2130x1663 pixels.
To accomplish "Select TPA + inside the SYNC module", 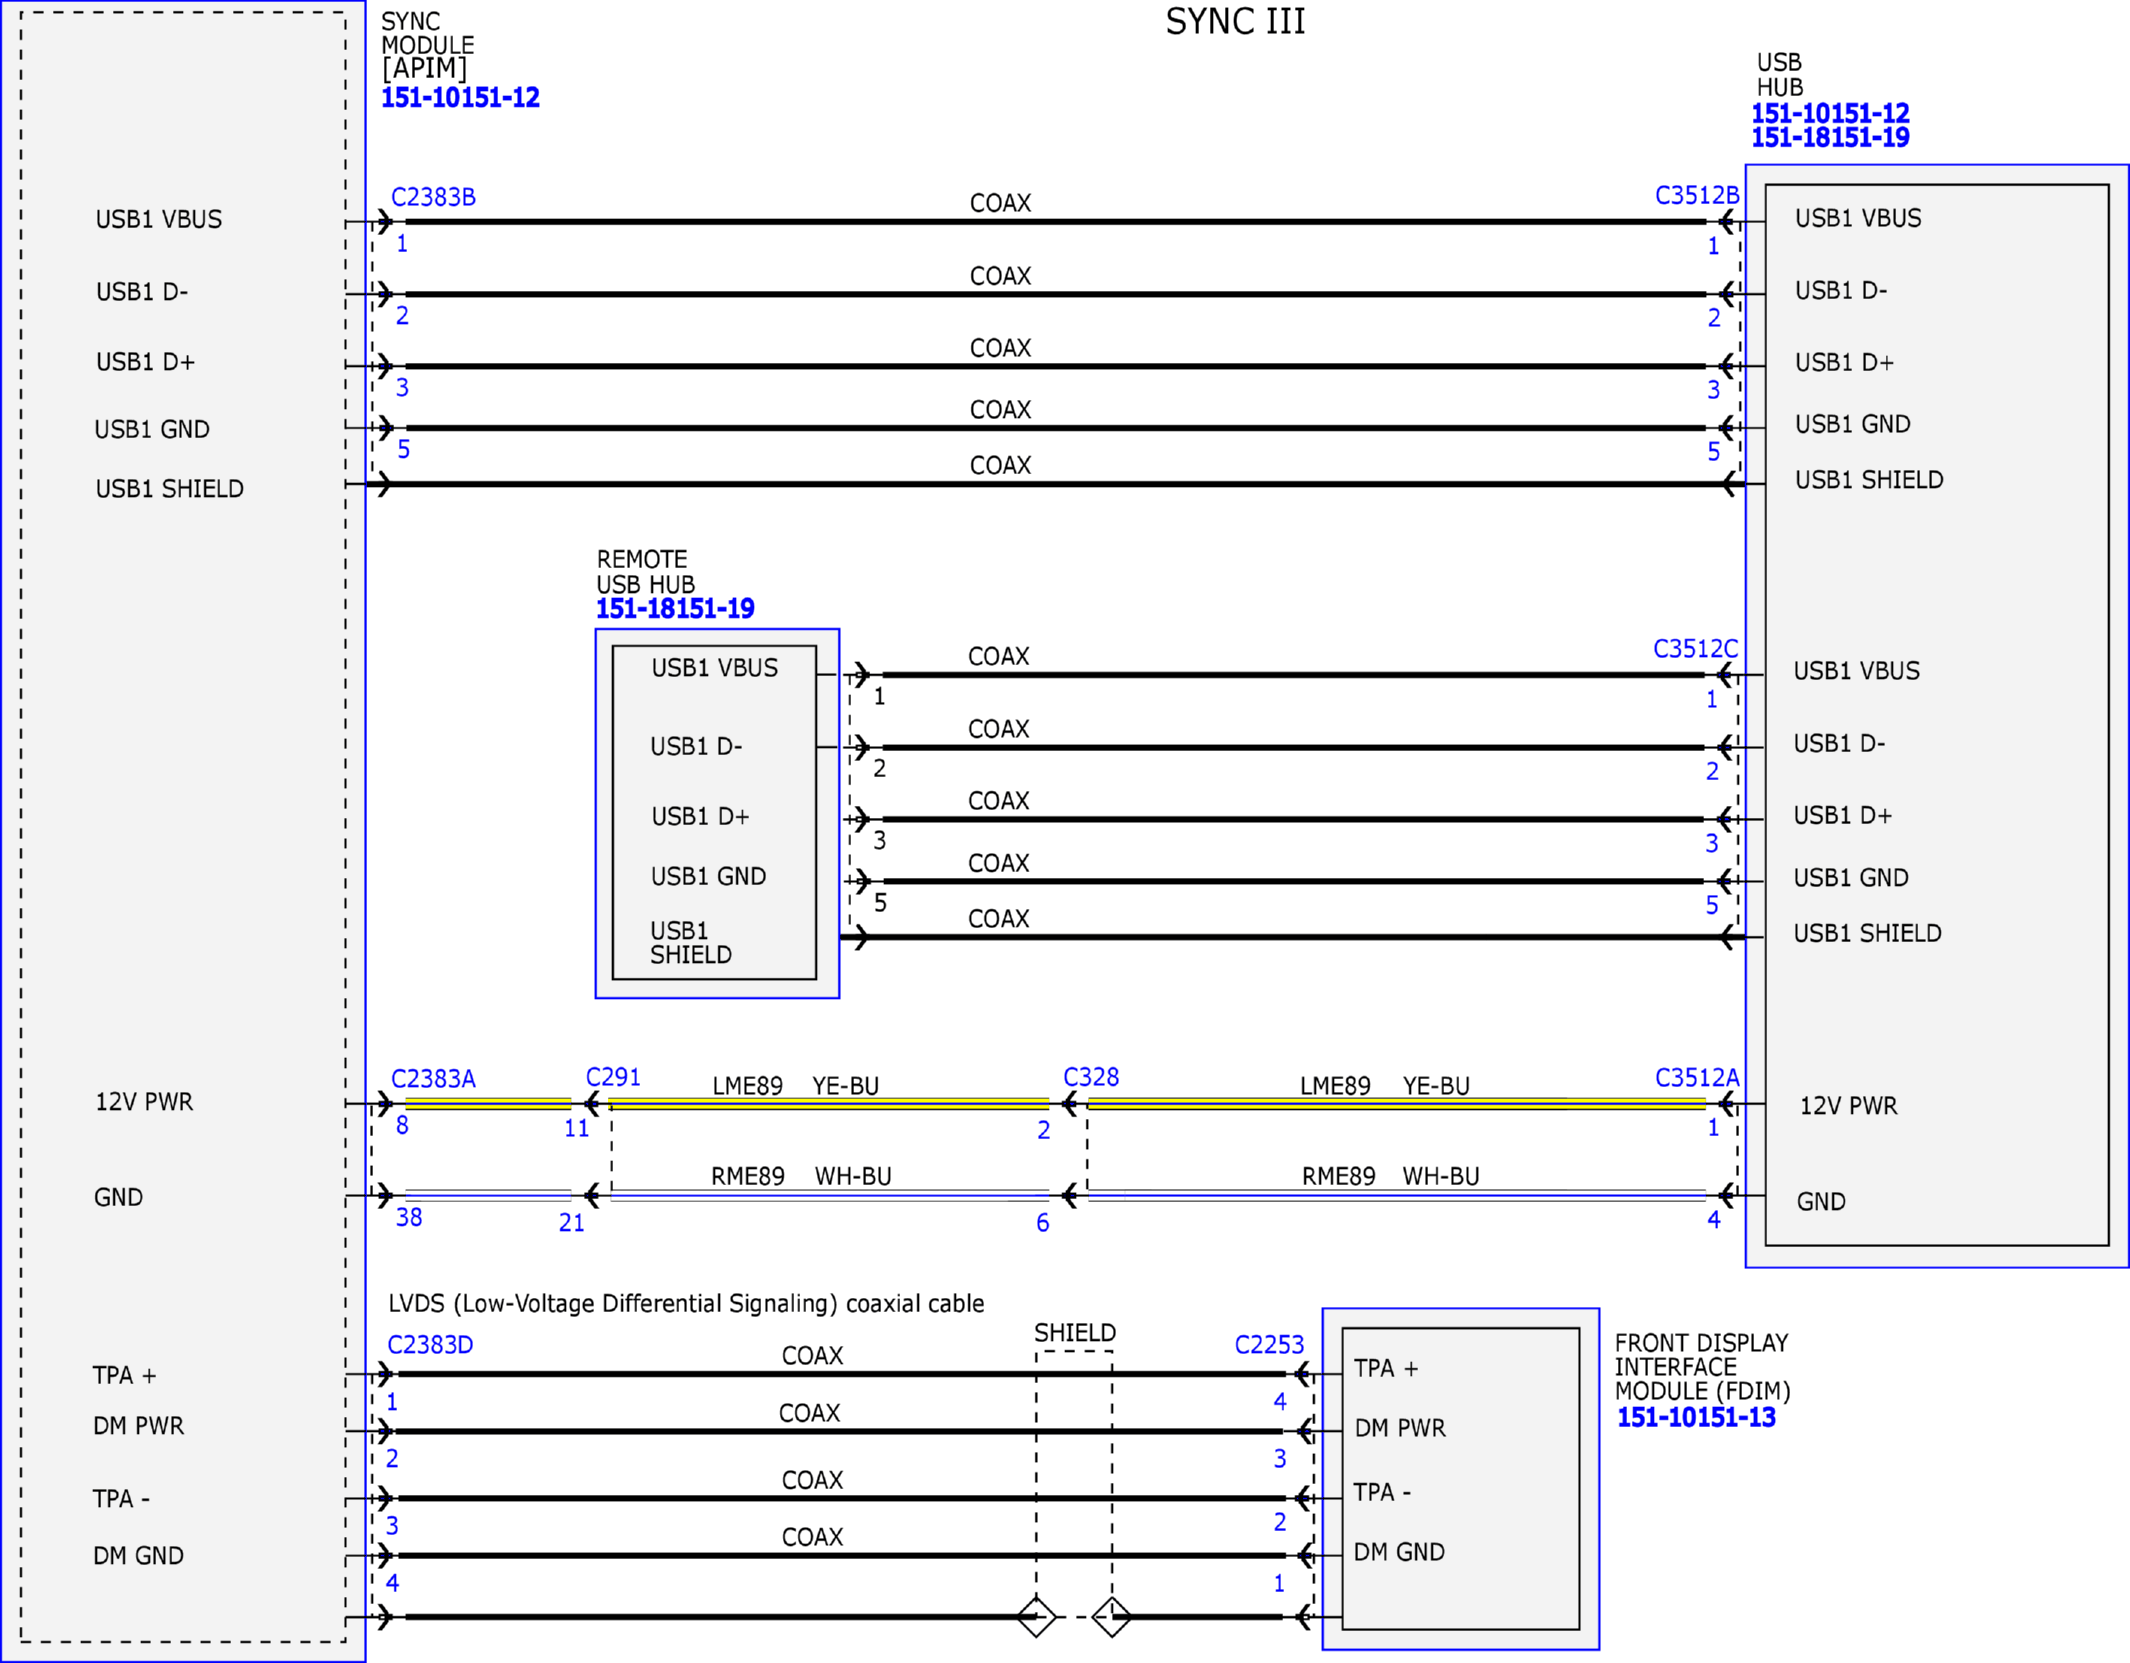I will coord(125,1376).
